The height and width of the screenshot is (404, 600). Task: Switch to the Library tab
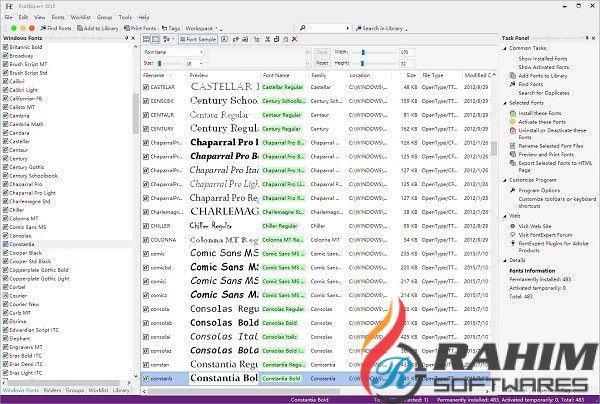(121, 391)
